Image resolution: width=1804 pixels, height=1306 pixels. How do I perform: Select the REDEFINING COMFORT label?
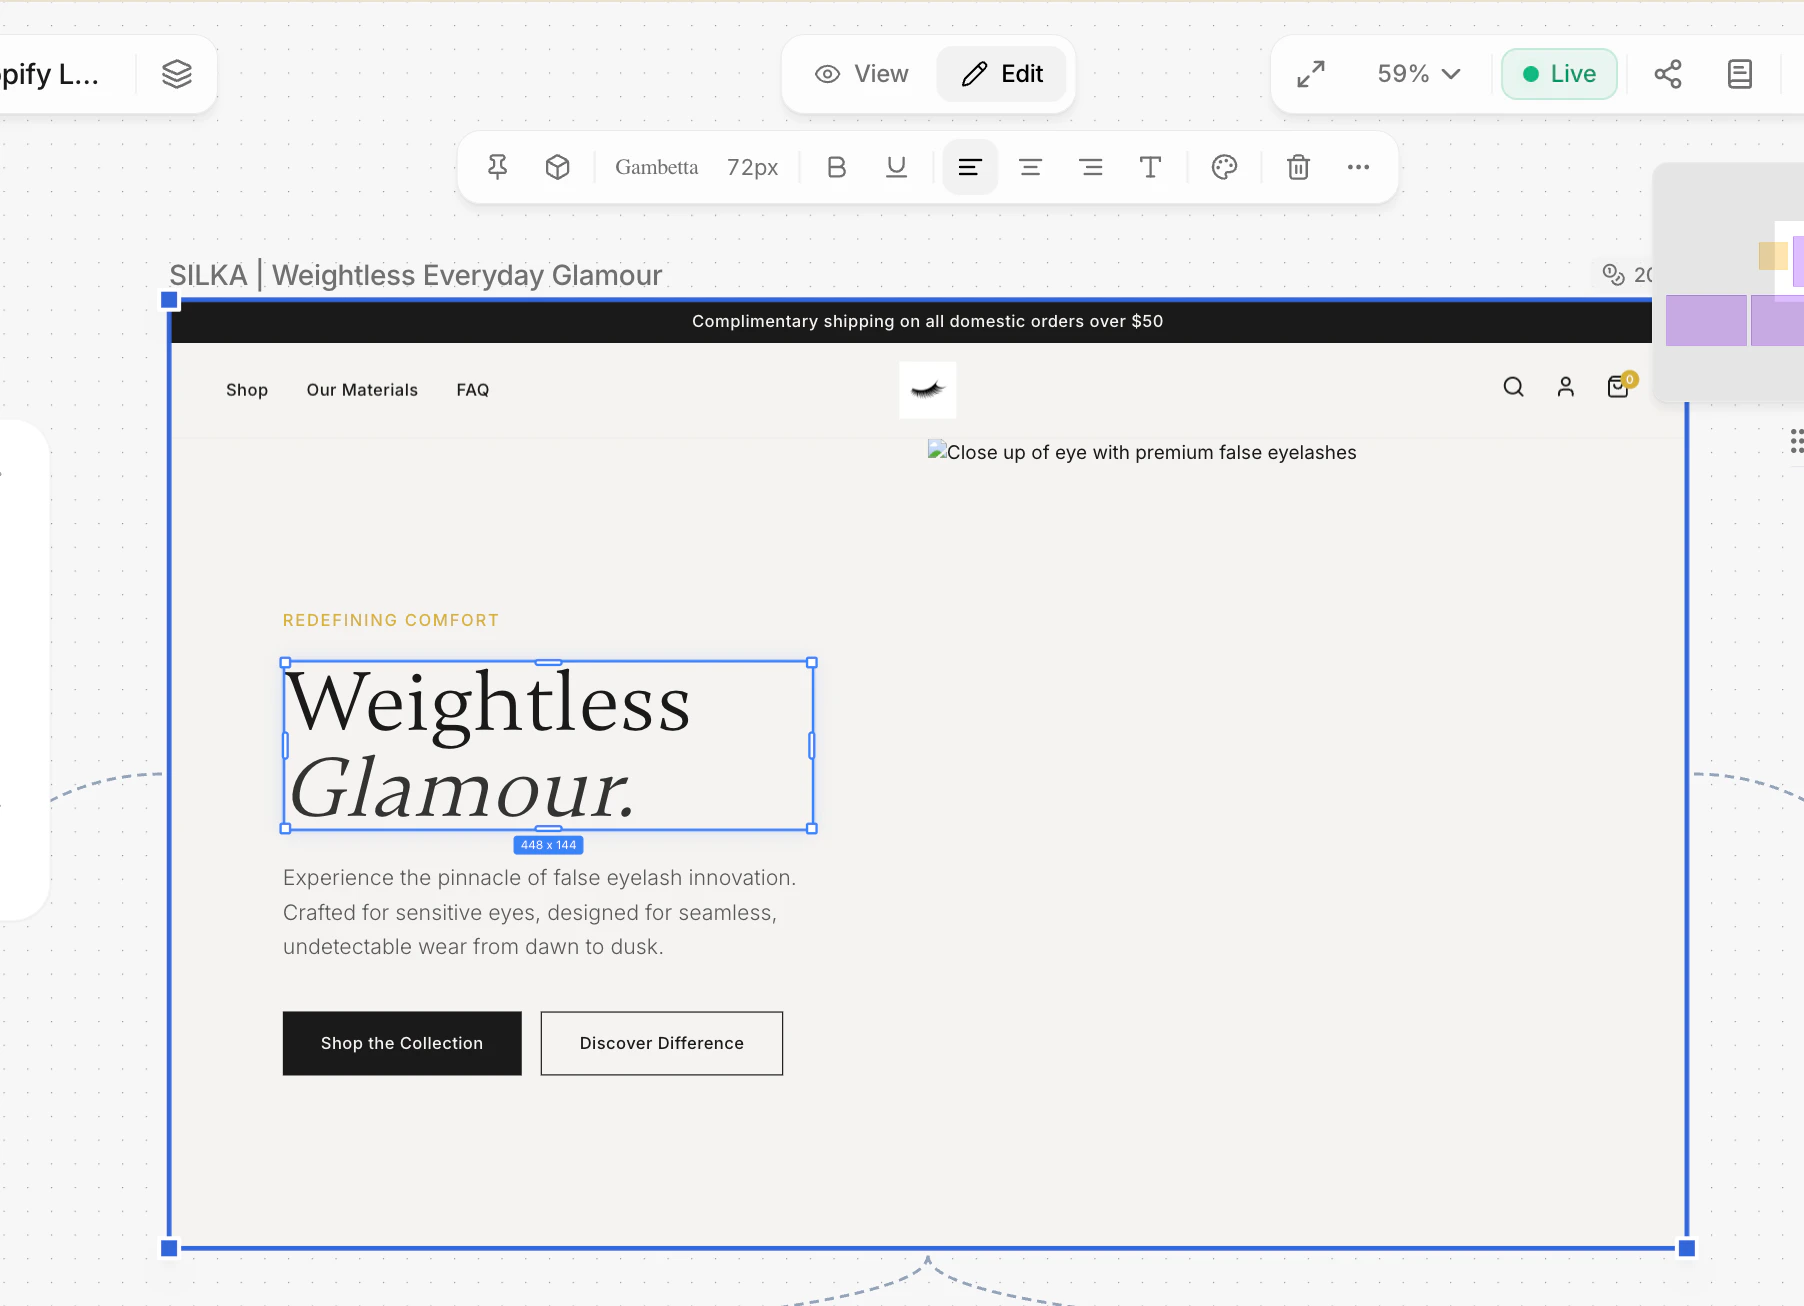(391, 620)
